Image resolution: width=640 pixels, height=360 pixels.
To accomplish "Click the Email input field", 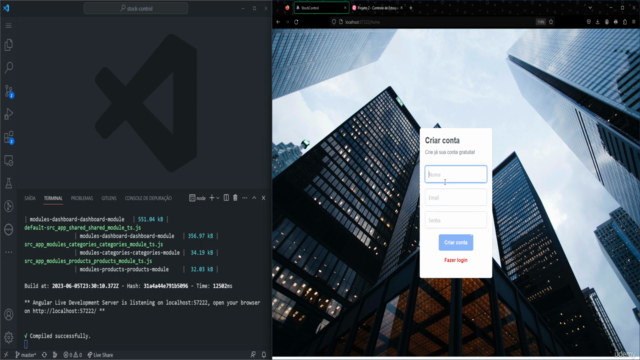I will (456, 198).
